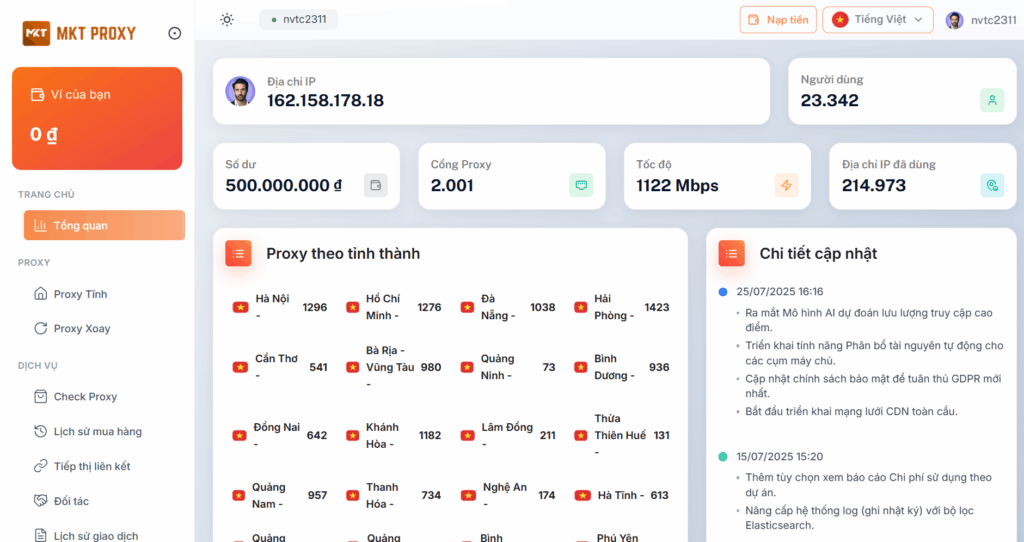Image resolution: width=1024 pixels, height=542 pixels.
Task: Click the icon in Địa chỉ IP đã dùng card
Action: click(992, 185)
